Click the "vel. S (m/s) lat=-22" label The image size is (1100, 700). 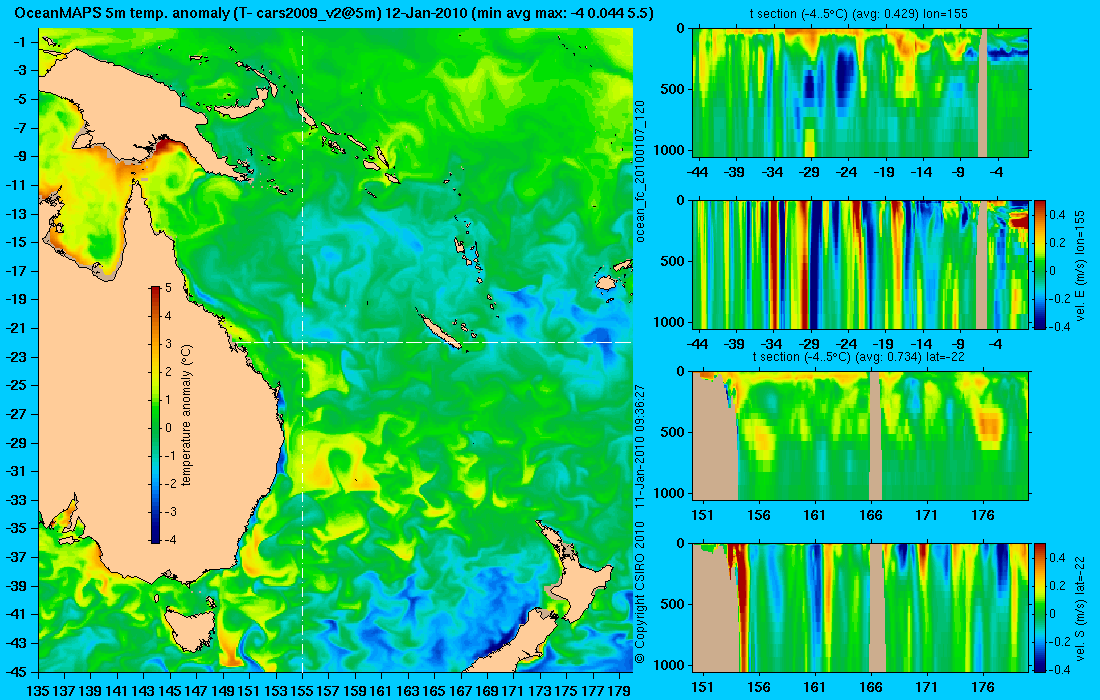pos(1080,607)
